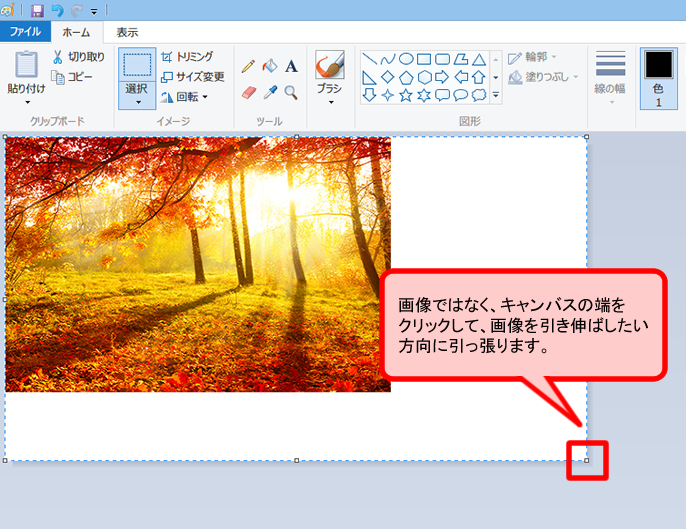
Task: Select the up arrow shape
Action: [x=479, y=77]
